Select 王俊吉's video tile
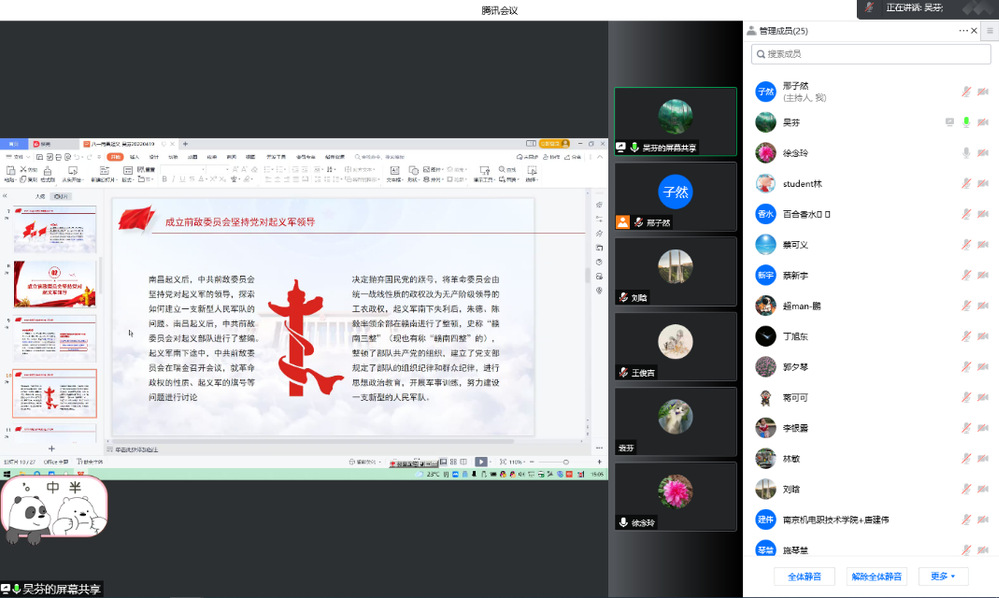The image size is (999, 598). click(675, 346)
